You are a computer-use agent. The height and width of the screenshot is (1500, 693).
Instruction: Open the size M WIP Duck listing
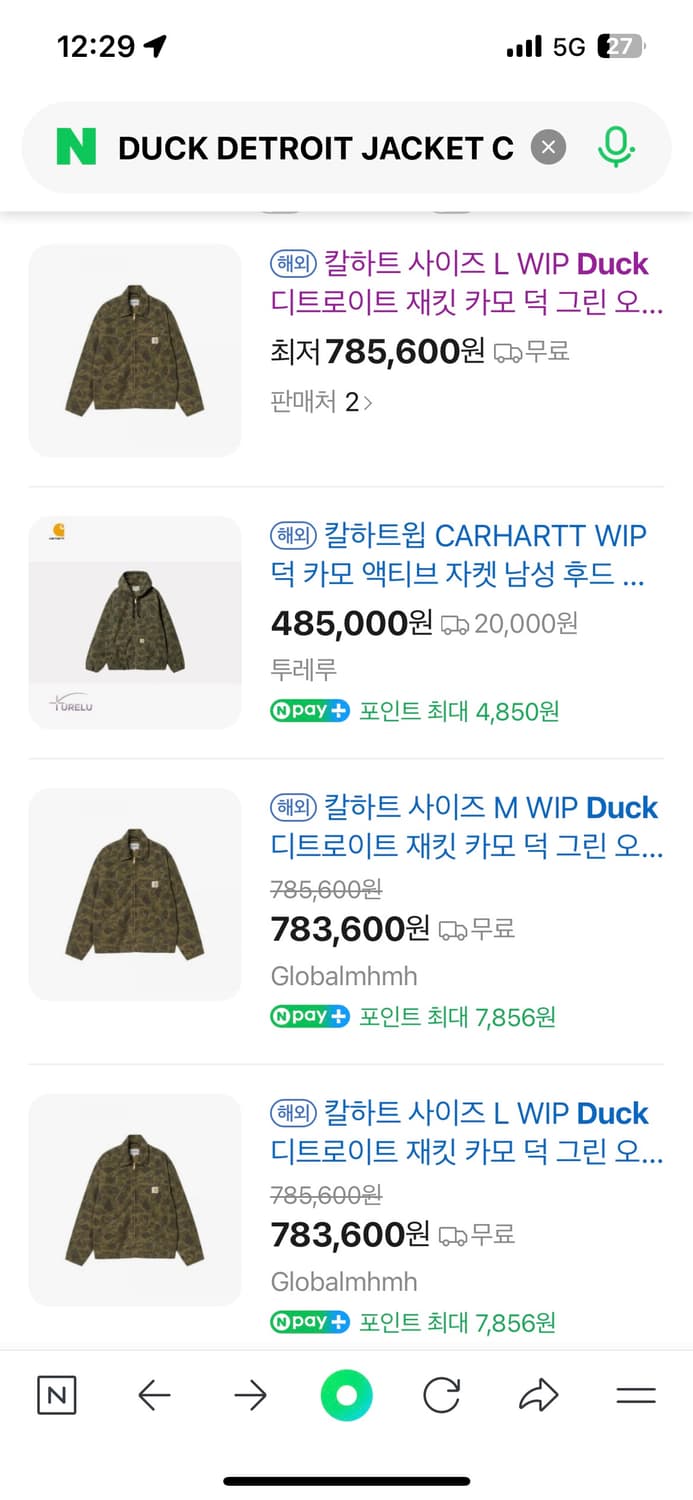[x=466, y=826]
